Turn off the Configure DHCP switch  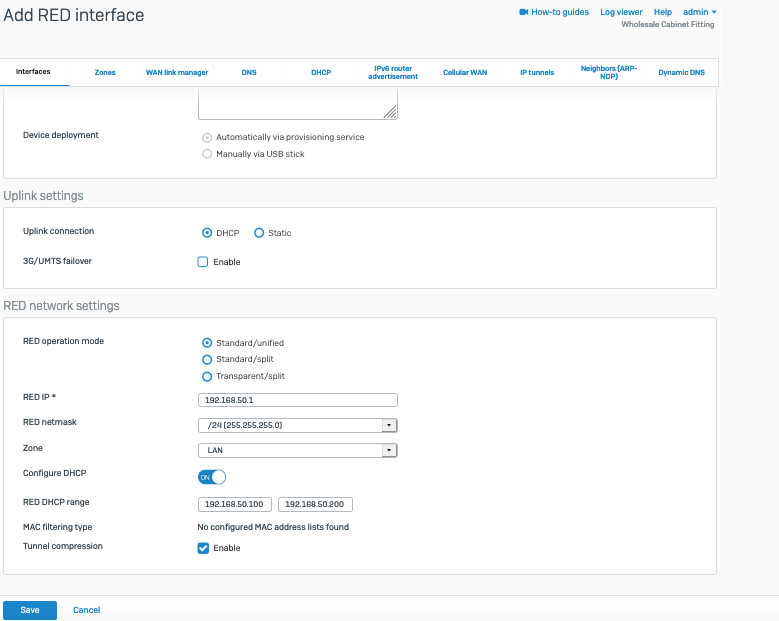(x=212, y=477)
